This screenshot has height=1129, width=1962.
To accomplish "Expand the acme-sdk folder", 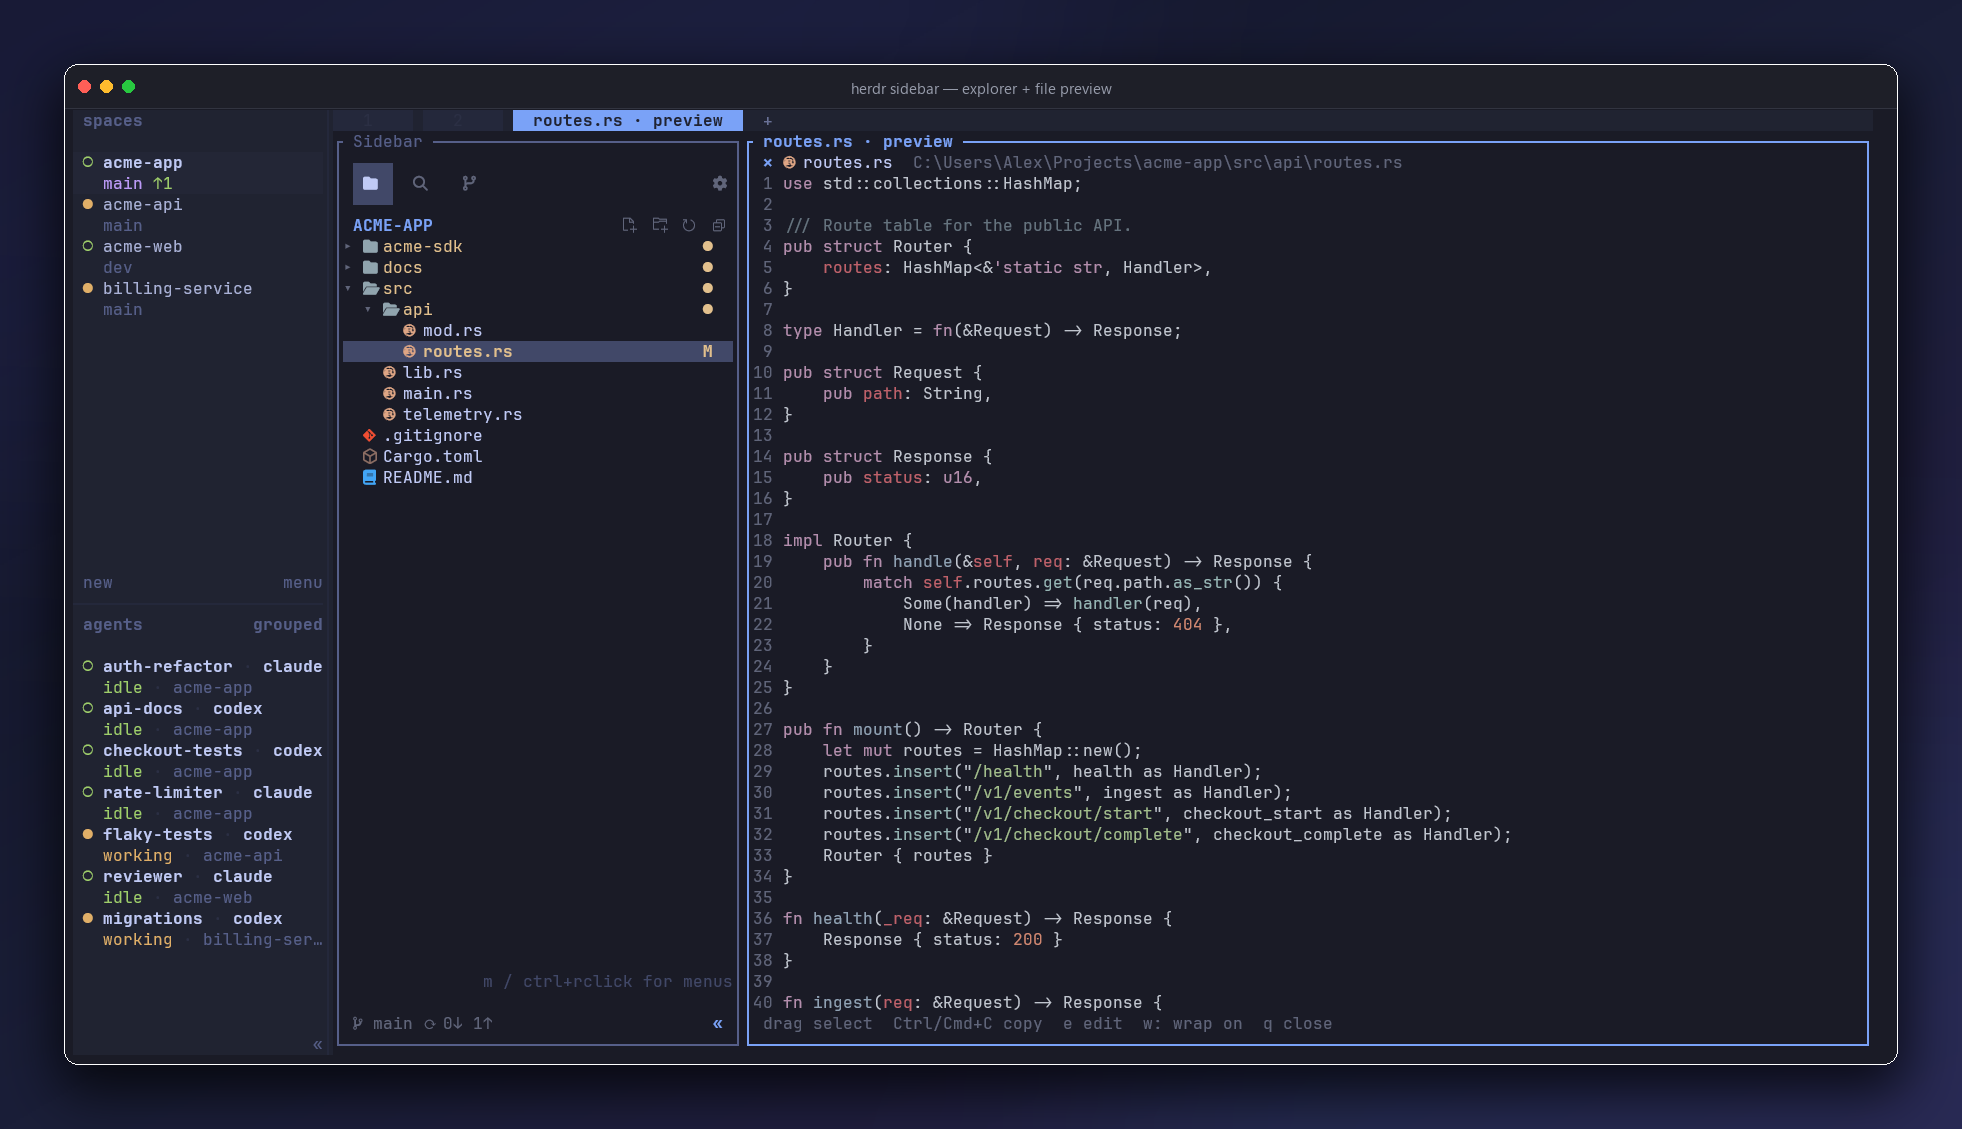I will pyautogui.click(x=348, y=247).
